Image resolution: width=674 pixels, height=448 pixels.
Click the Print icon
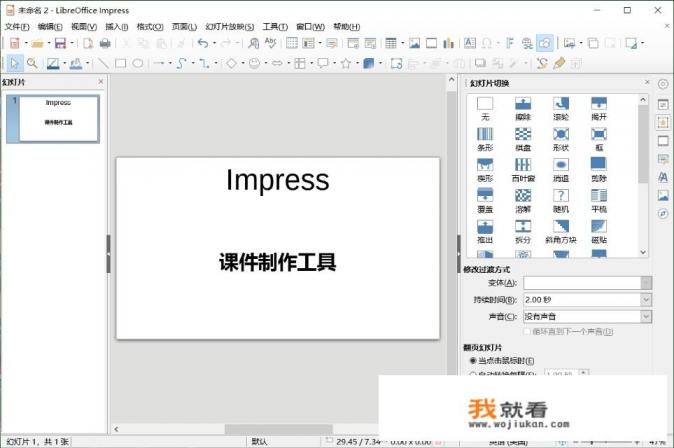tap(105, 43)
